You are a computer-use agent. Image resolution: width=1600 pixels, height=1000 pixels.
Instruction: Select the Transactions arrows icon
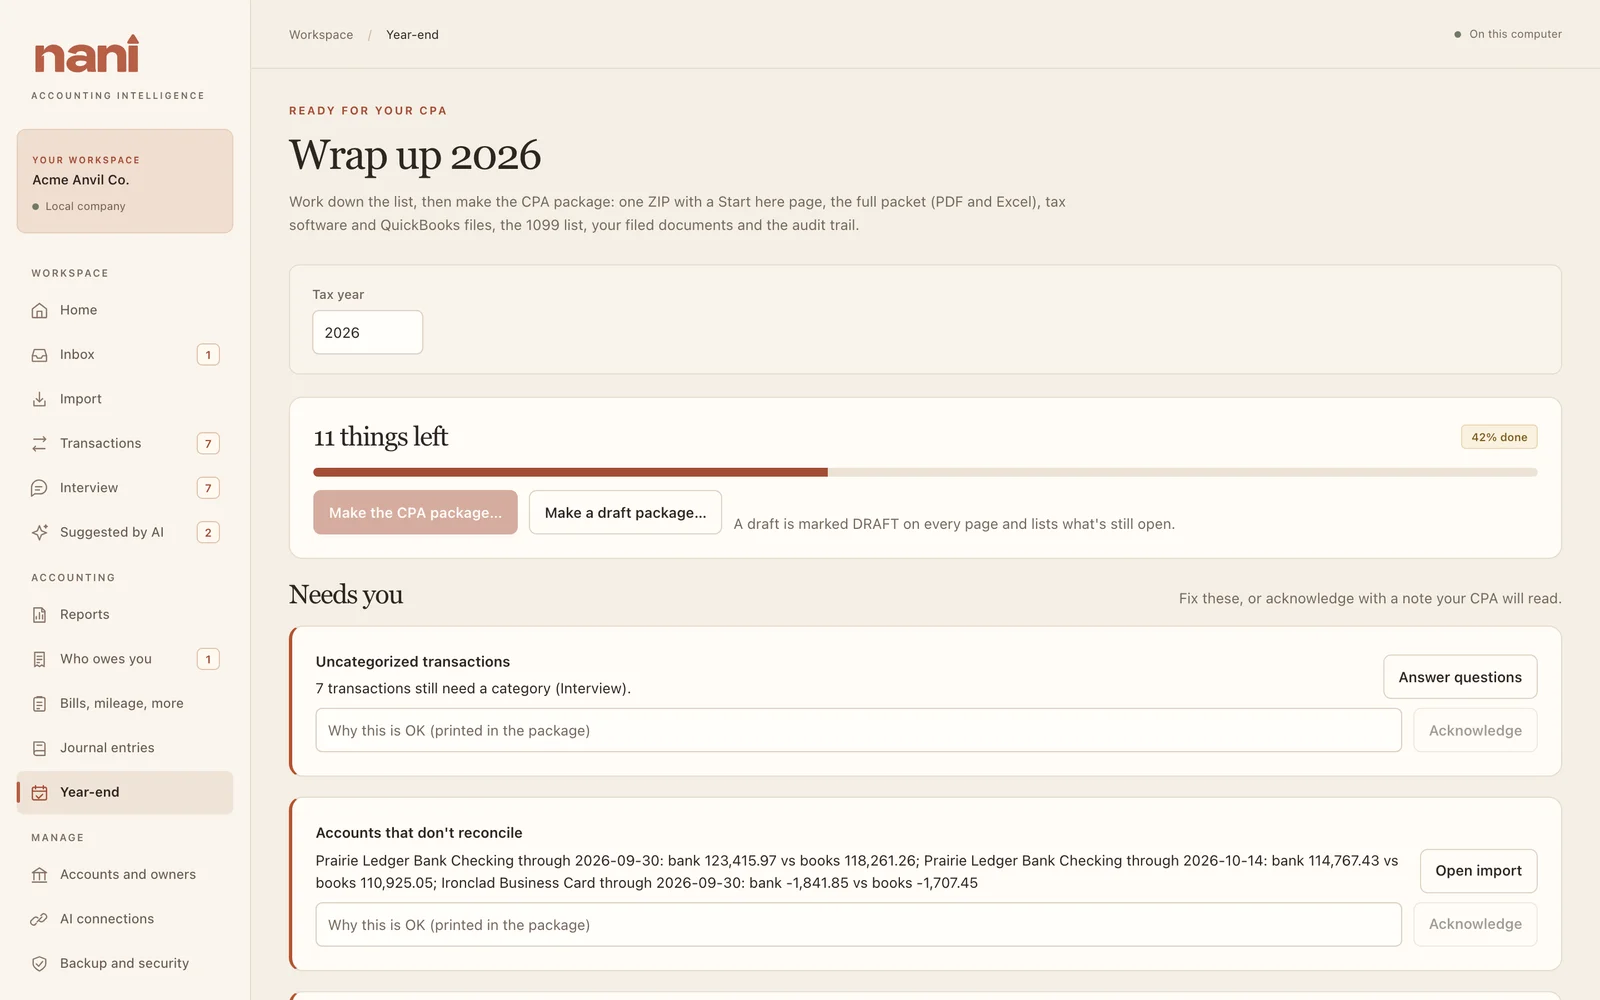coord(39,443)
